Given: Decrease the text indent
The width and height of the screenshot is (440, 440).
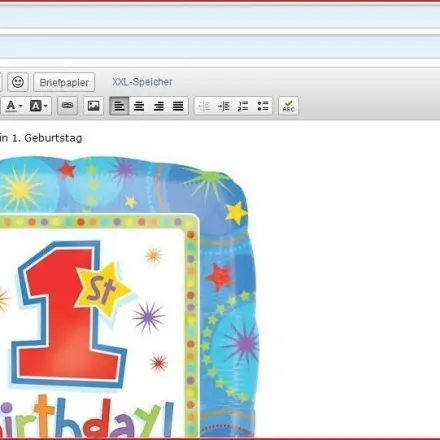Looking at the screenshot, I should pos(204,106).
